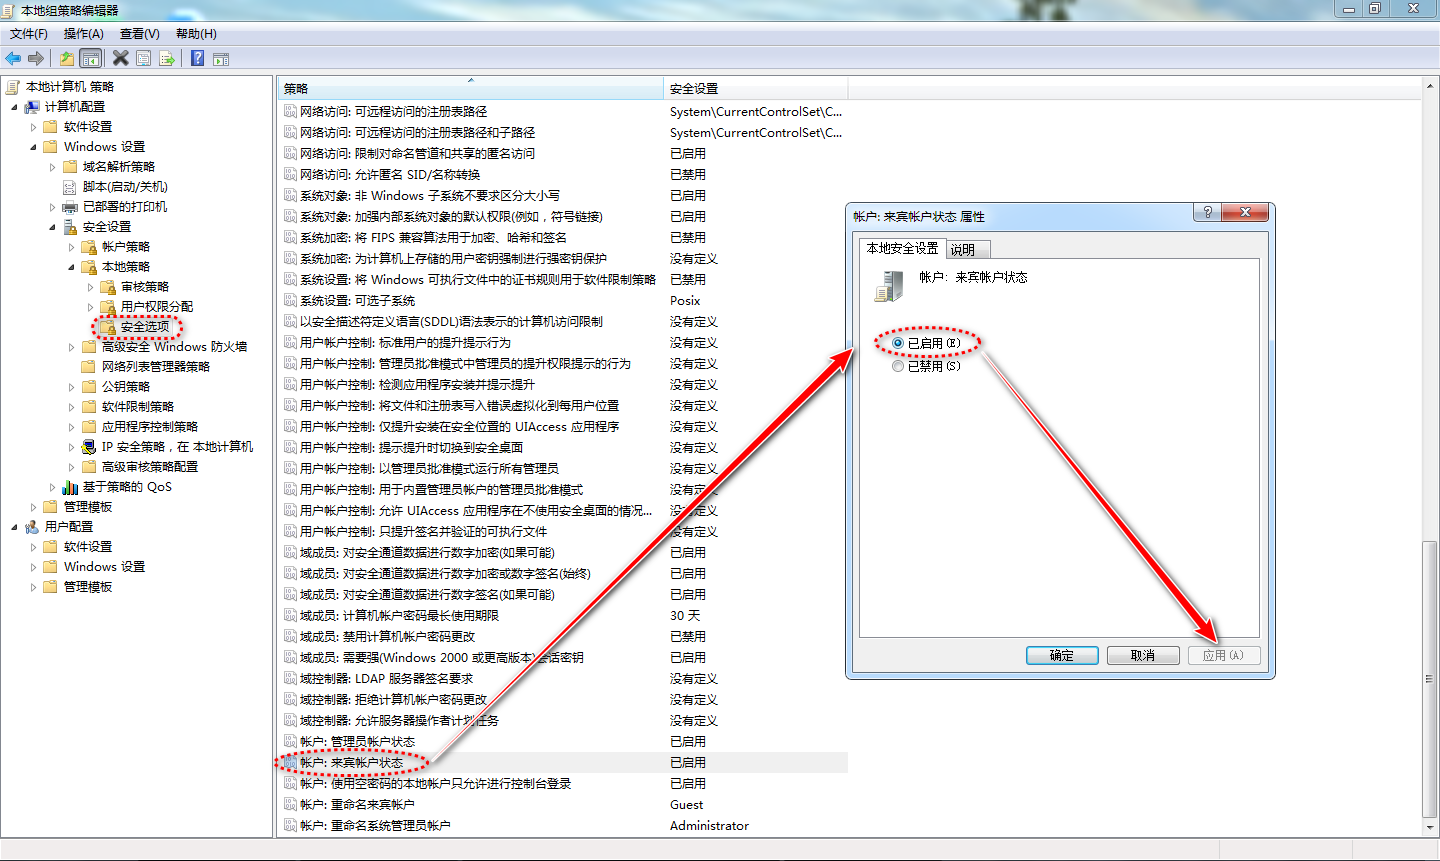This screenshot has width=1440, height=861.
Task: Click the icon beside 帐户: 重命名来宾帐户 row
Action: [x=290, y=804]
